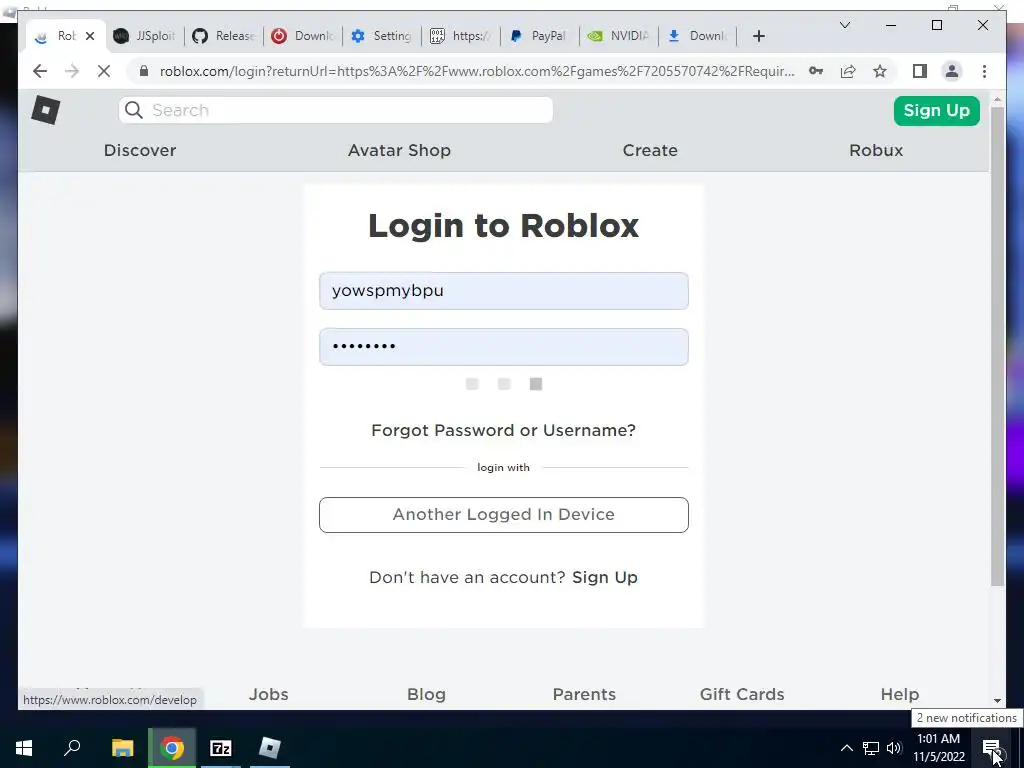Open Gift Cards footer link
Screen dimensions: 1024x768
[x=742, y=694]
